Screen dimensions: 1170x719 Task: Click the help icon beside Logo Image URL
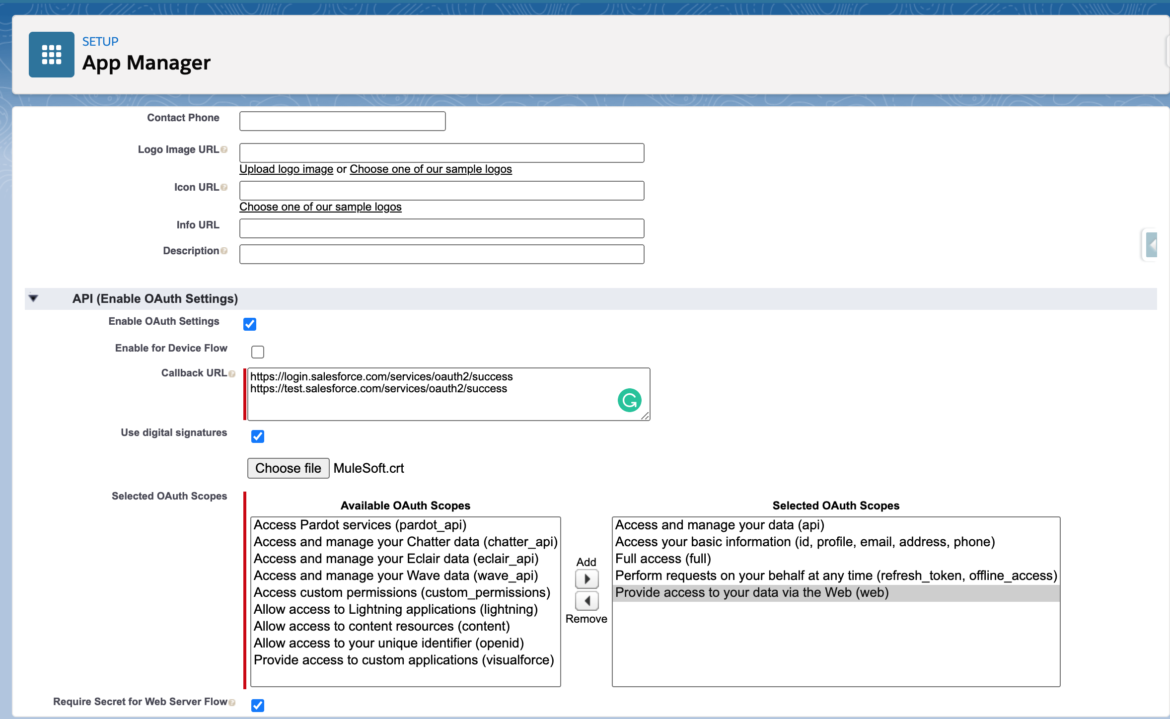pyautogui.click(x=224, y=150)
